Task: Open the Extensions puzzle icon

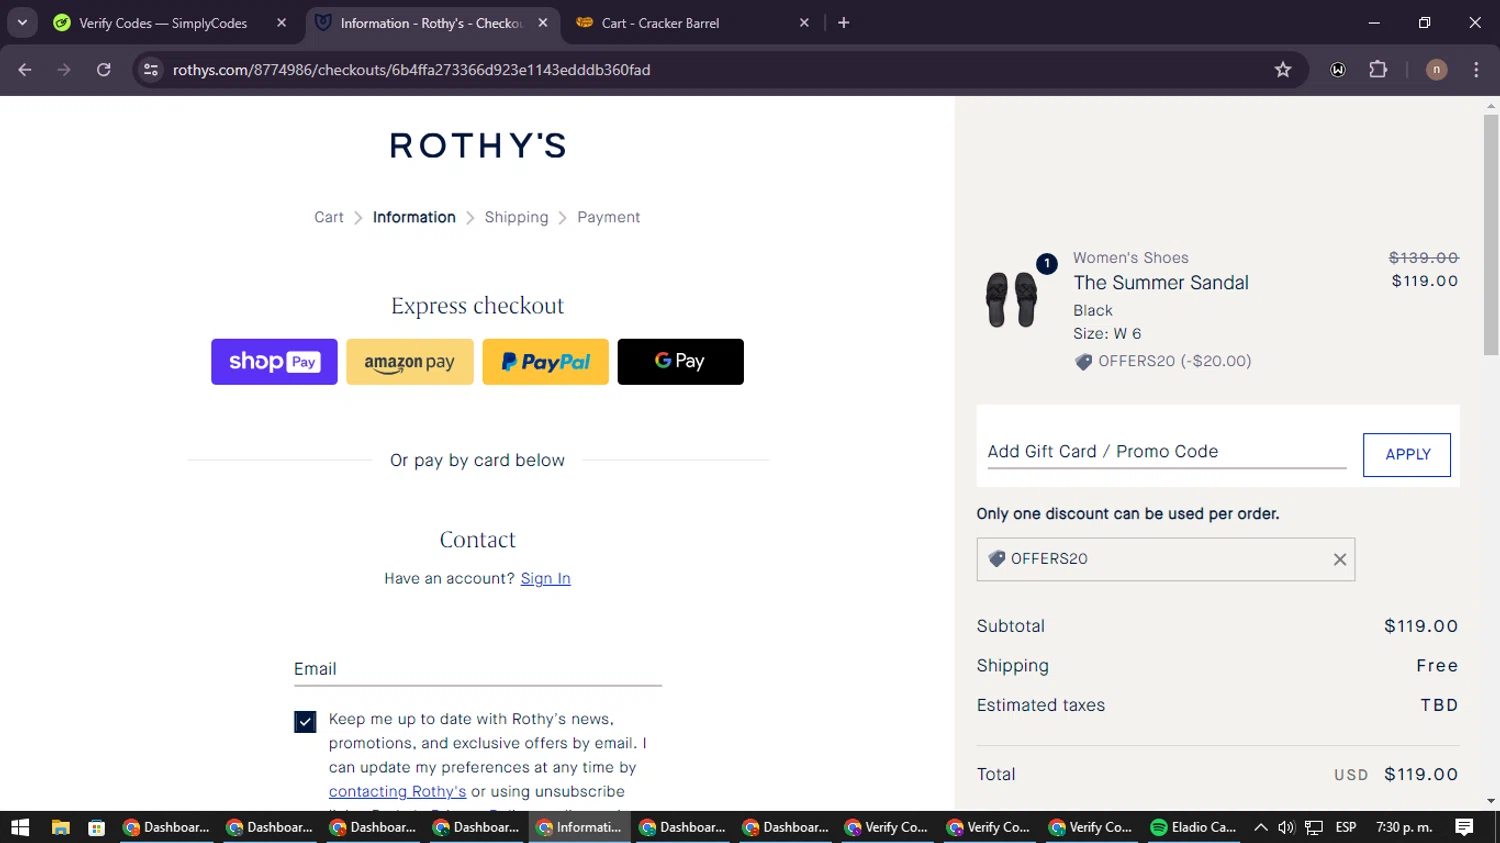Action: pyautogui.click(x=1378, y=70)
